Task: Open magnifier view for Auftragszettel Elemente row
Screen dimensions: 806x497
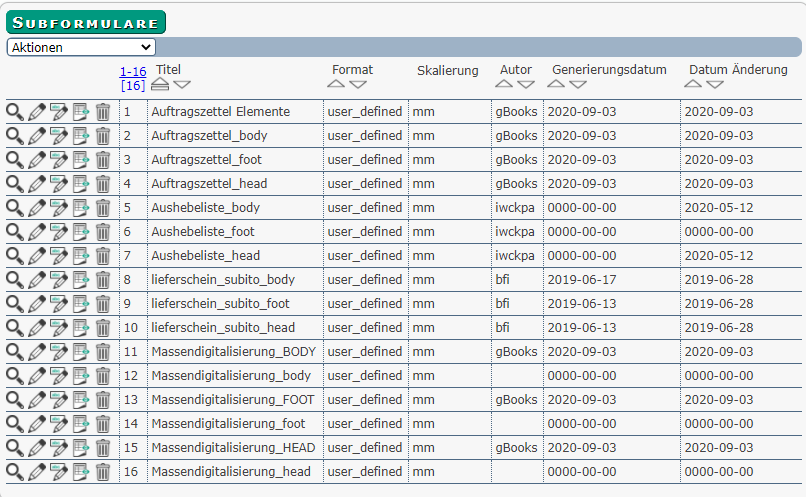Action: coord(14,112)
